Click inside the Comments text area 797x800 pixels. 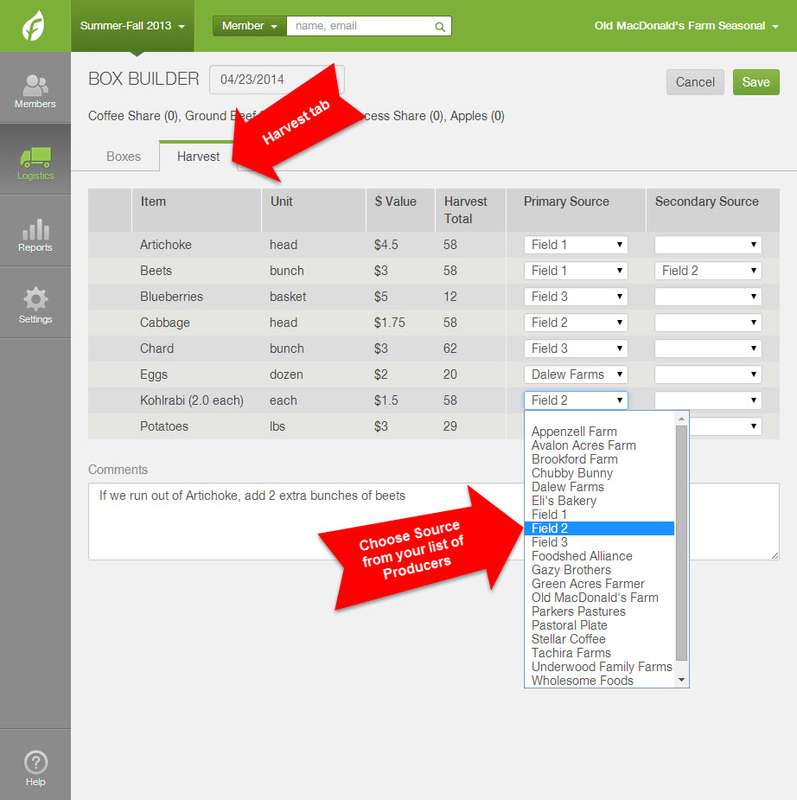click(433, 521)
